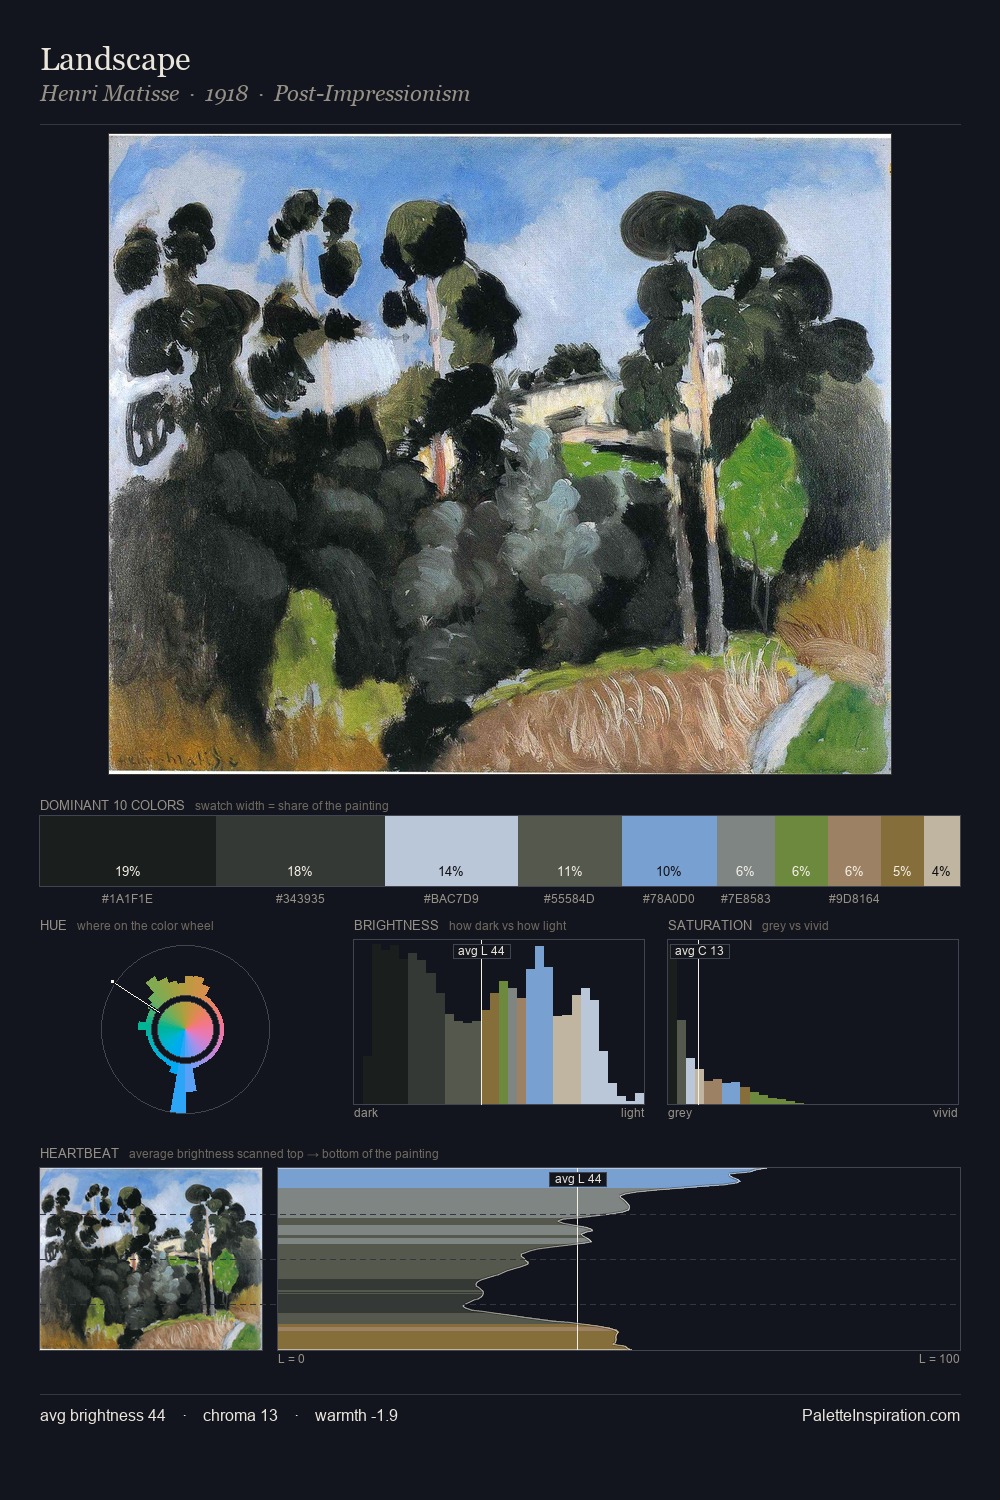This screenshot has height=1500, width=1000.
Task: Click the dark gold swatch labeled 5%
Action: click(902, 851)
